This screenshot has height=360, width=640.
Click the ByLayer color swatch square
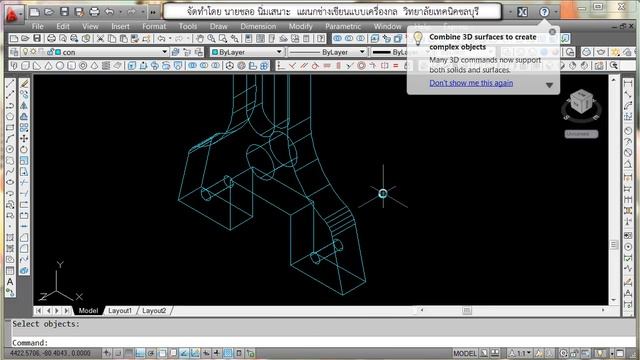[215, 52]
